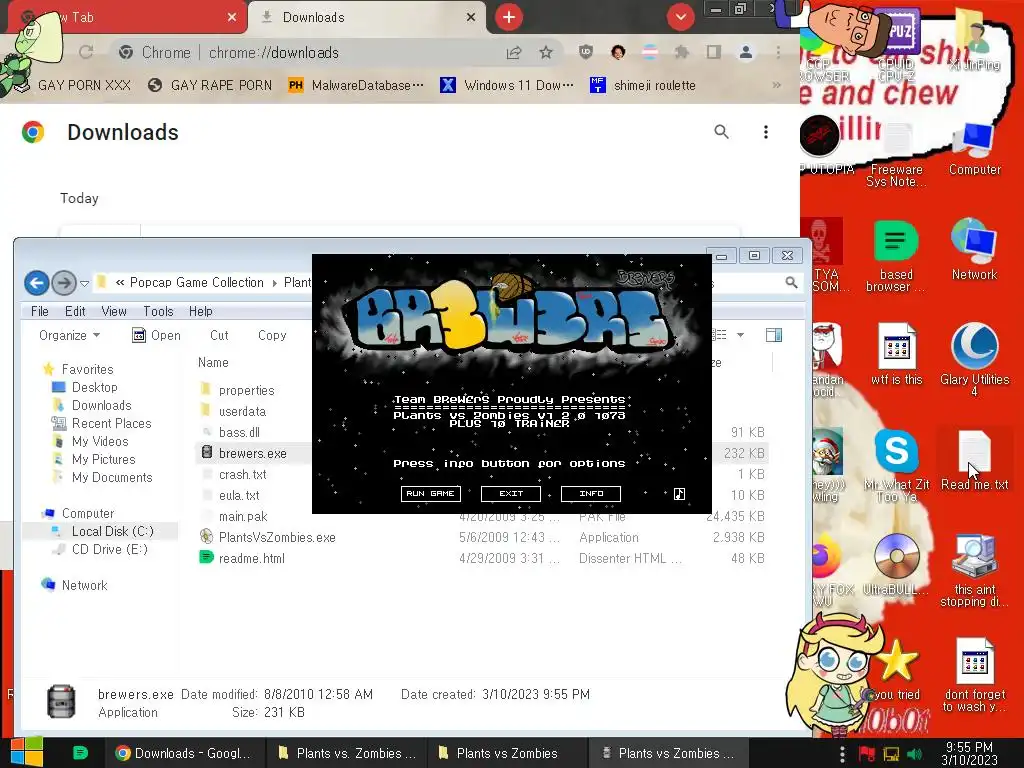1024x768 pixels.
Task: Open UltraBULL disc desktop icon
Action: [896, 564]
